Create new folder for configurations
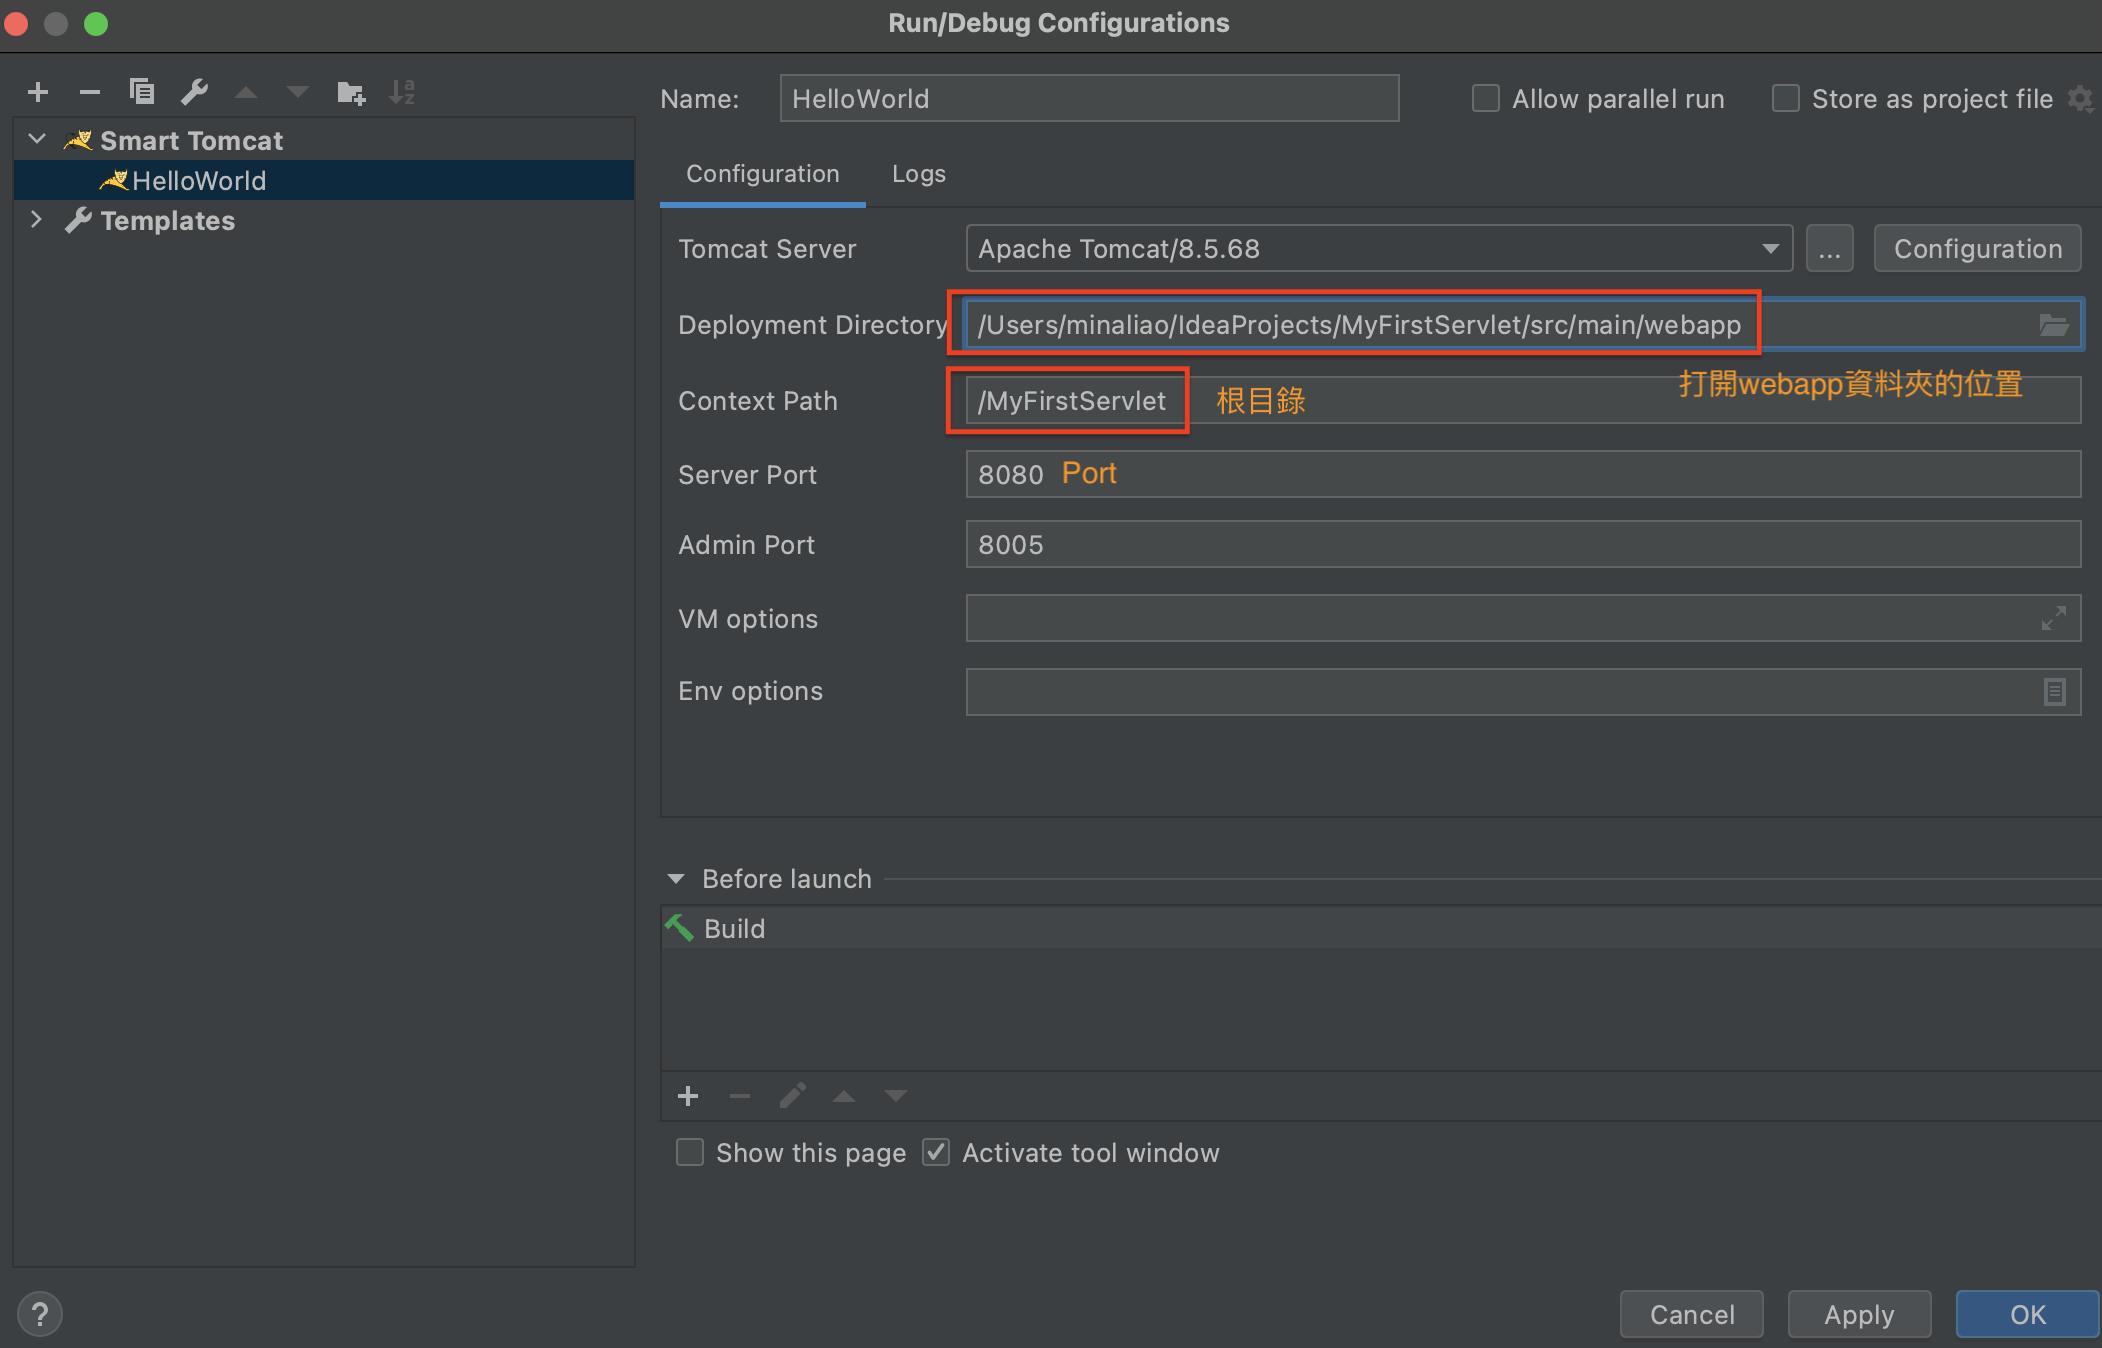 point(351,92)
